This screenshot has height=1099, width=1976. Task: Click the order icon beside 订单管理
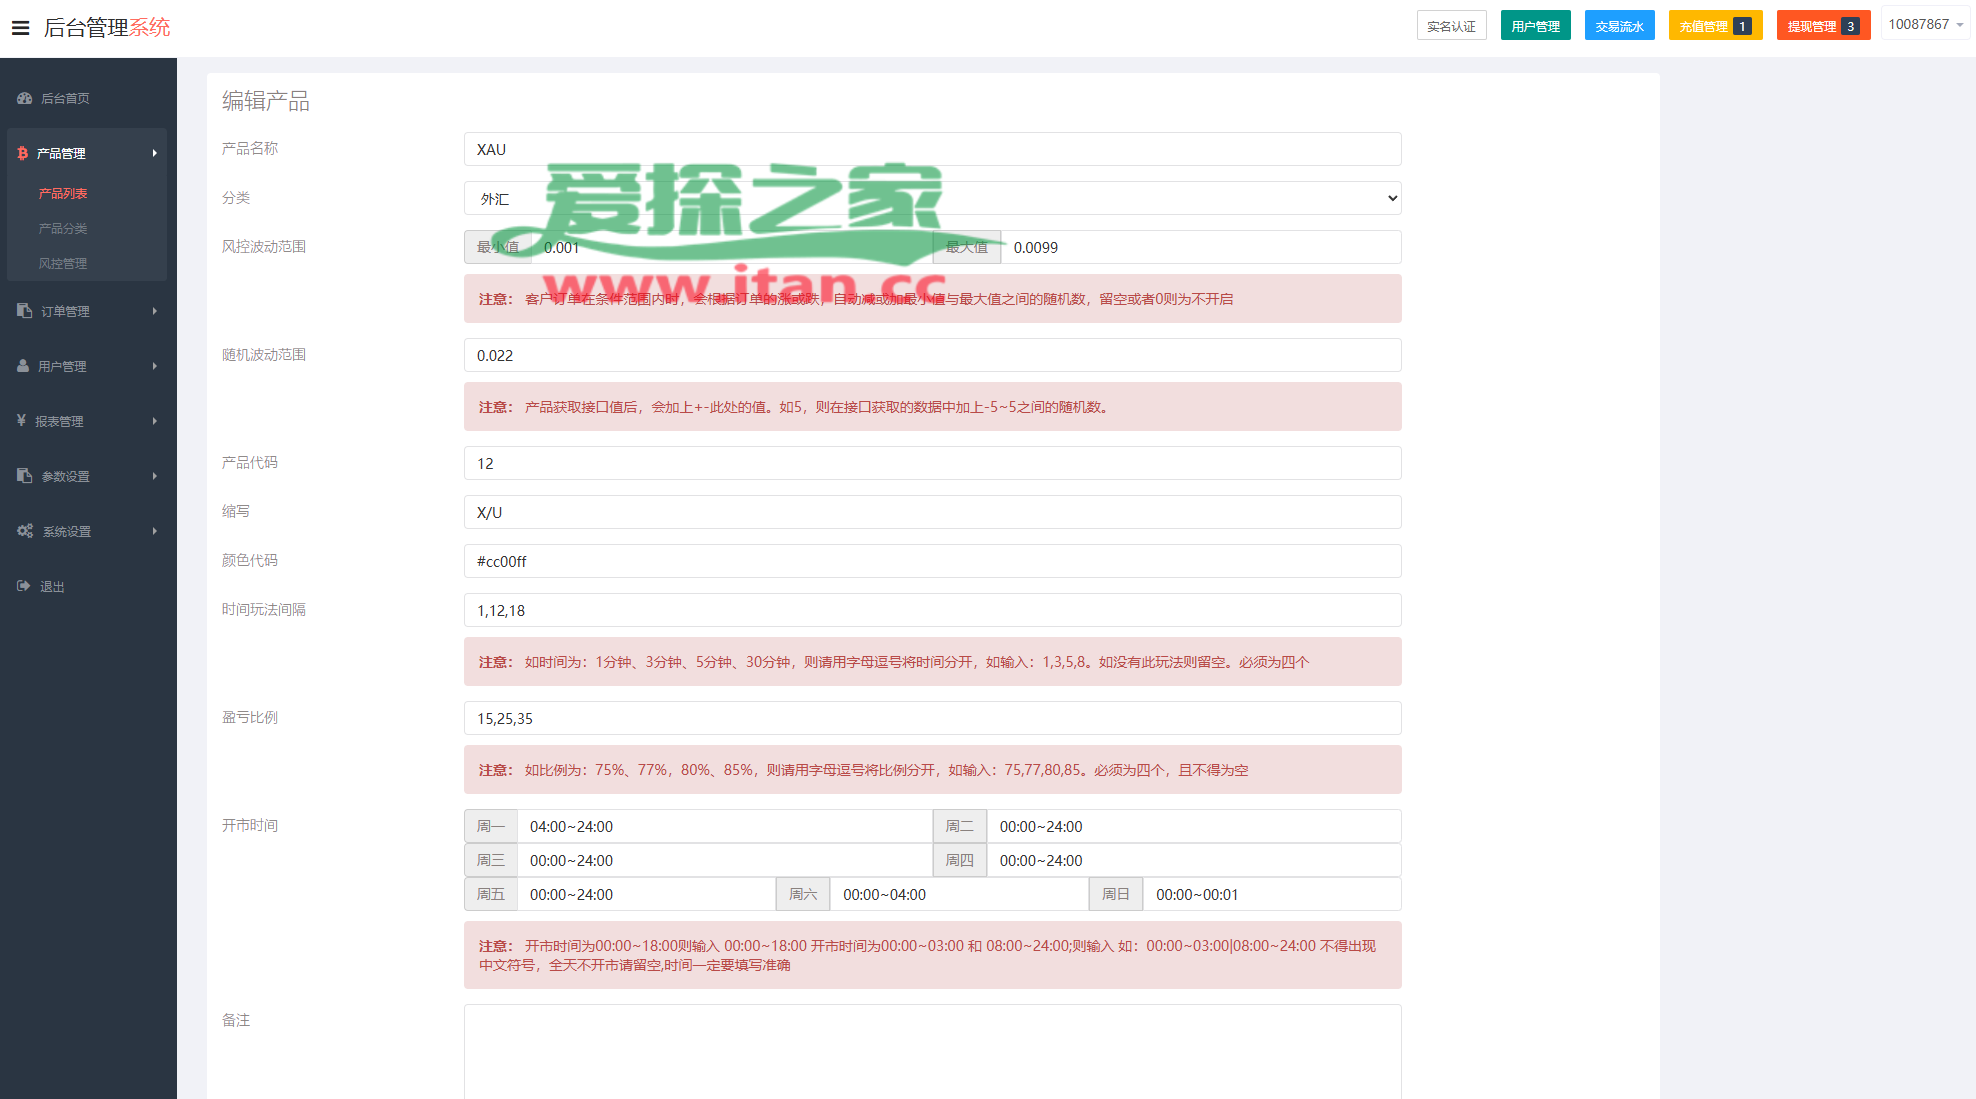25,311
